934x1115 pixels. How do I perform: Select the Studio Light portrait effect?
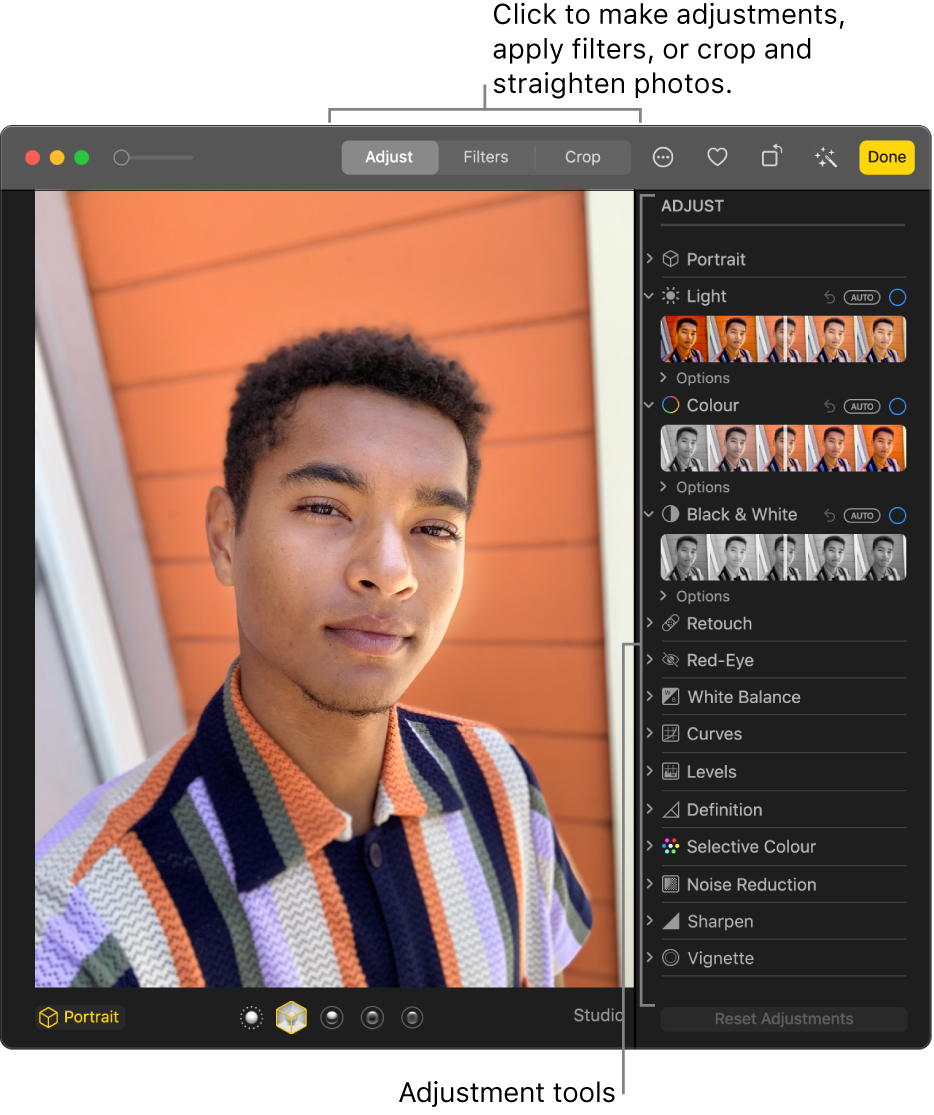click(x=292, y=1017)
